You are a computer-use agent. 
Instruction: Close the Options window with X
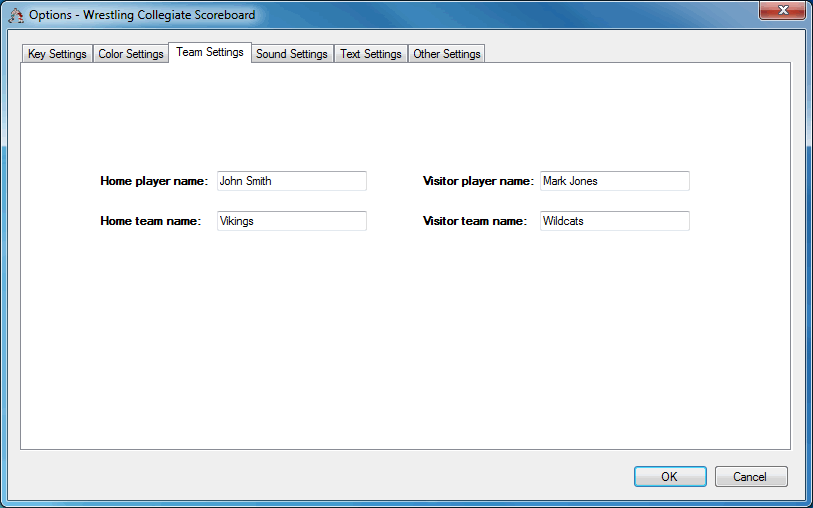[x=781, y=11]
